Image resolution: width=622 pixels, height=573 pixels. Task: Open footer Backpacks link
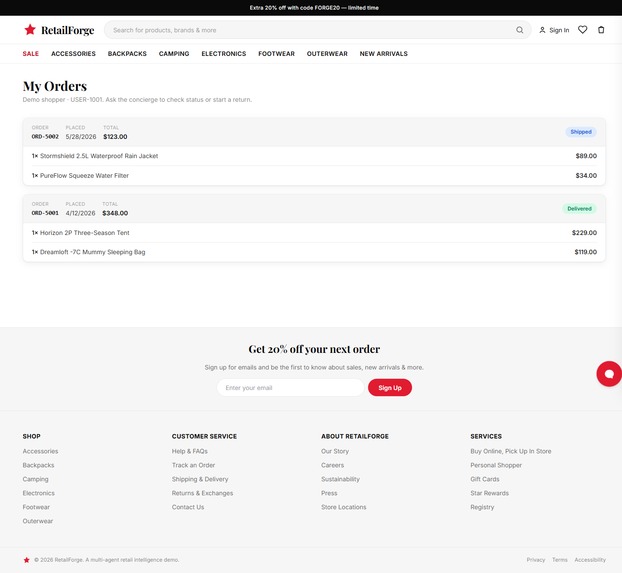[x=38, y=465]
